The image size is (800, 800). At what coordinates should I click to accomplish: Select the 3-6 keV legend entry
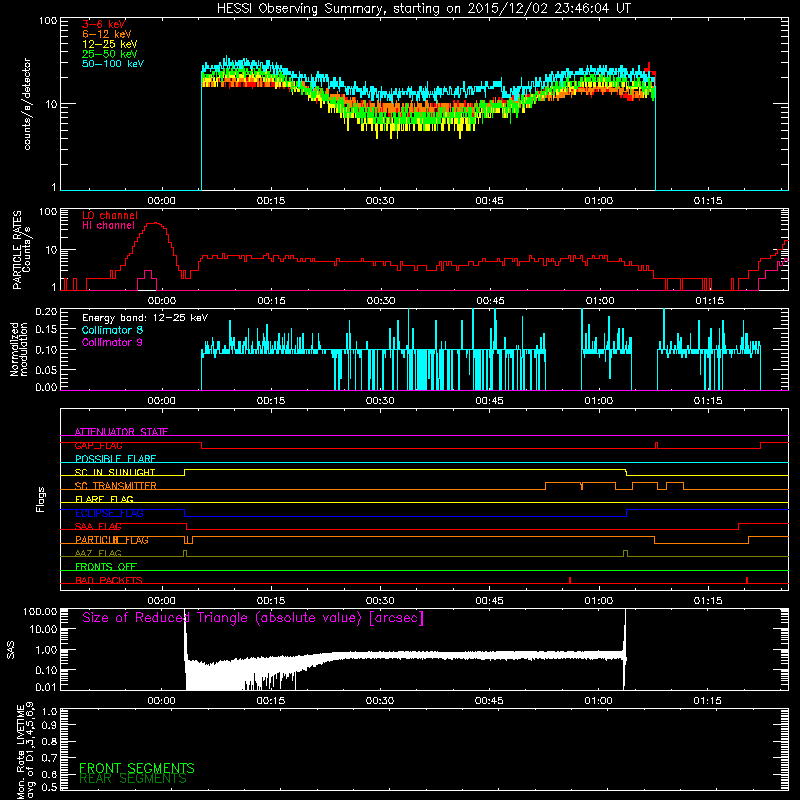coord(104,24)
